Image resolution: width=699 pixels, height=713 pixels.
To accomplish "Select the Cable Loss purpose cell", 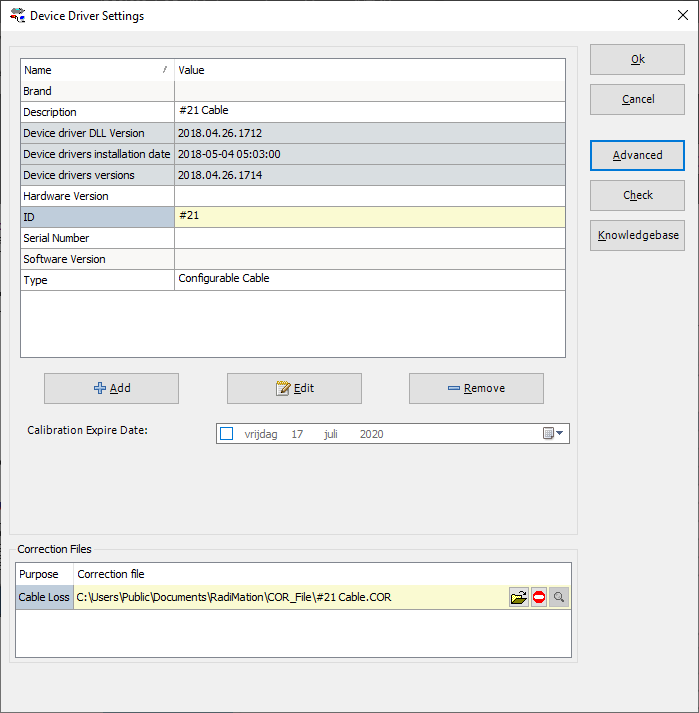I will tap(45, 597).
